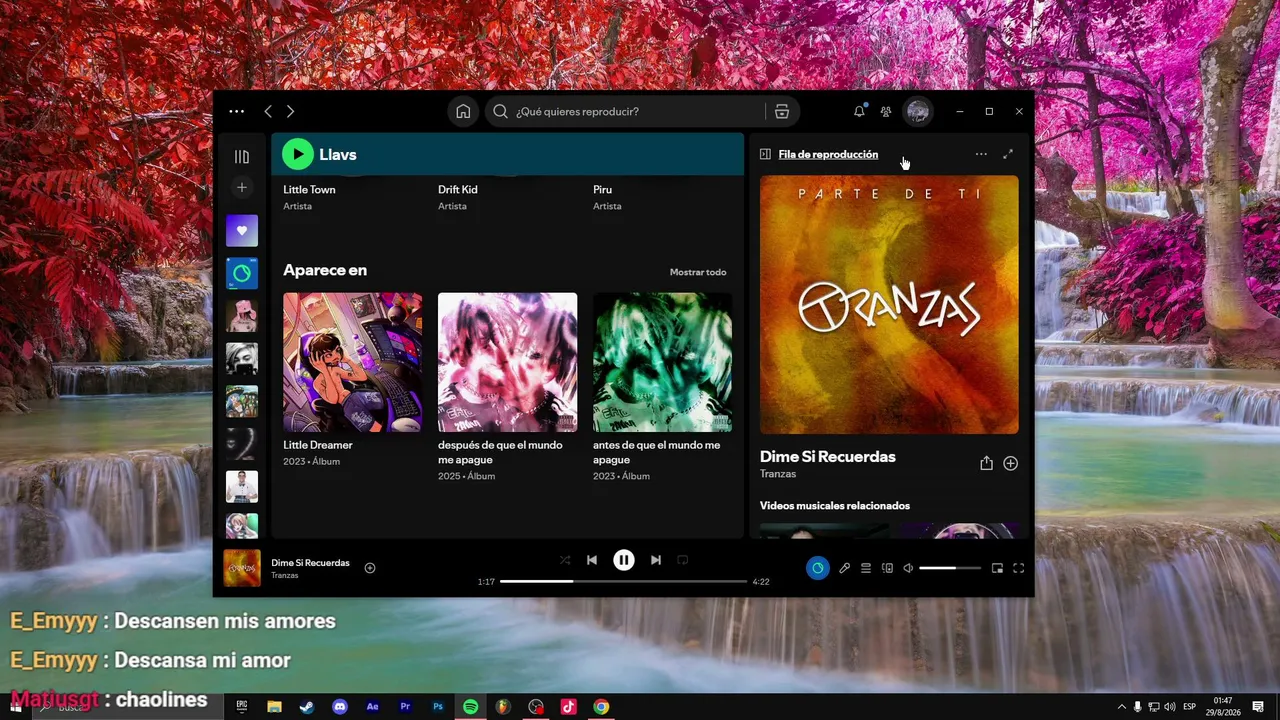Open 'Fila de reproducción' queue link
The height and width of the screenshot is (720, 1280).
[x=828, y=154]
